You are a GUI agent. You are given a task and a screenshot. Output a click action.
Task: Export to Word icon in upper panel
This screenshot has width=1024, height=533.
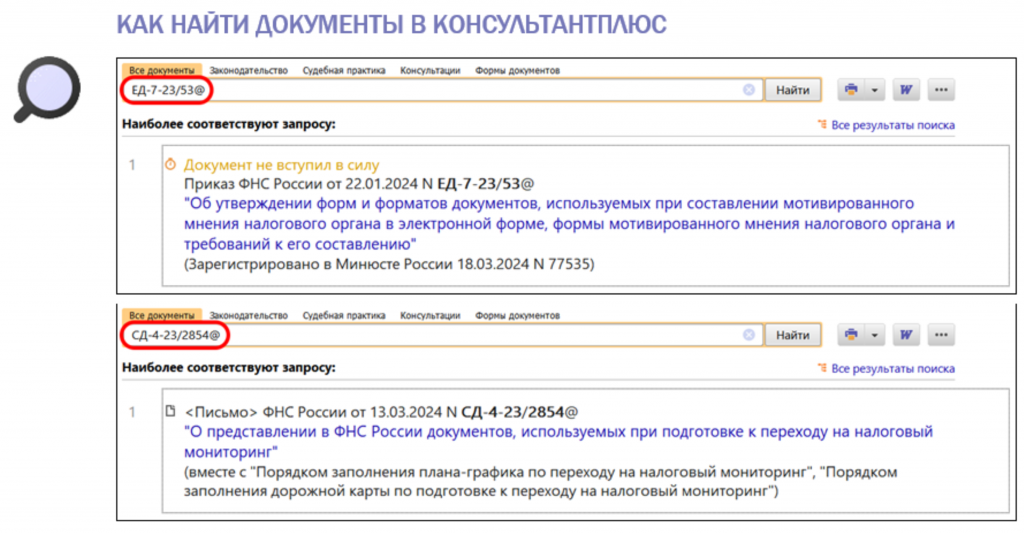pyautogui.click(x=906, y=89)
